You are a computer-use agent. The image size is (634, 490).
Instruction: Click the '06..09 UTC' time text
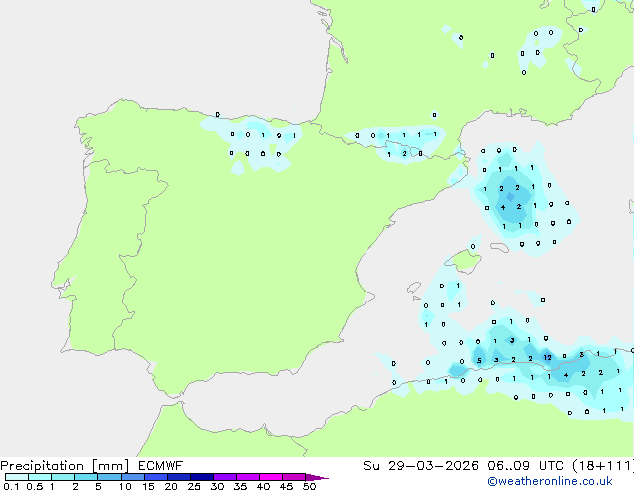(525, 466)
